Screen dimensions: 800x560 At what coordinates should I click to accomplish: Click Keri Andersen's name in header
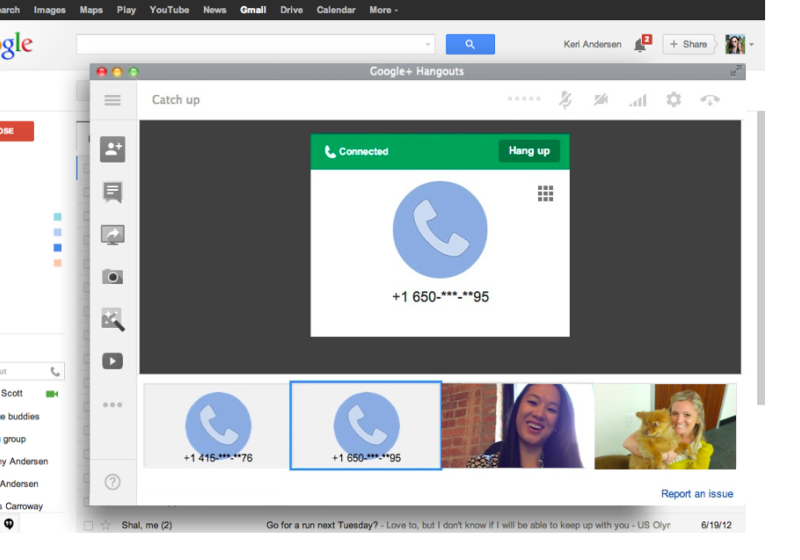tap(592, 44)
